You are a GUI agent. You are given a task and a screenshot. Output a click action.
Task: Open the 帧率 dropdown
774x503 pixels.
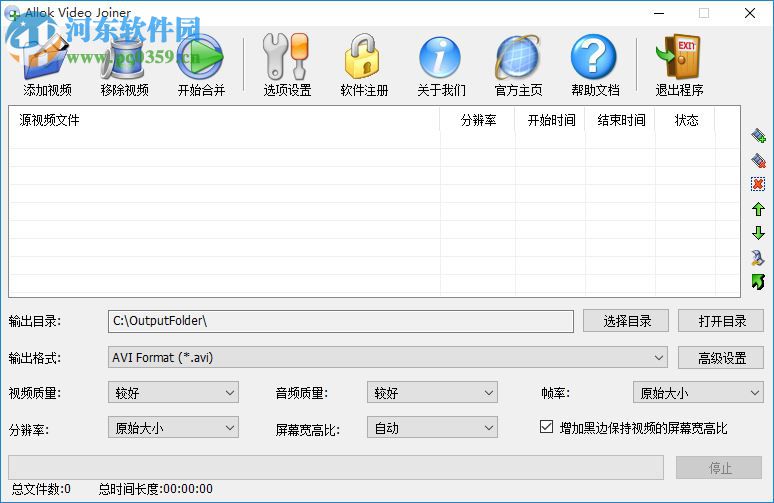(698, 393)
